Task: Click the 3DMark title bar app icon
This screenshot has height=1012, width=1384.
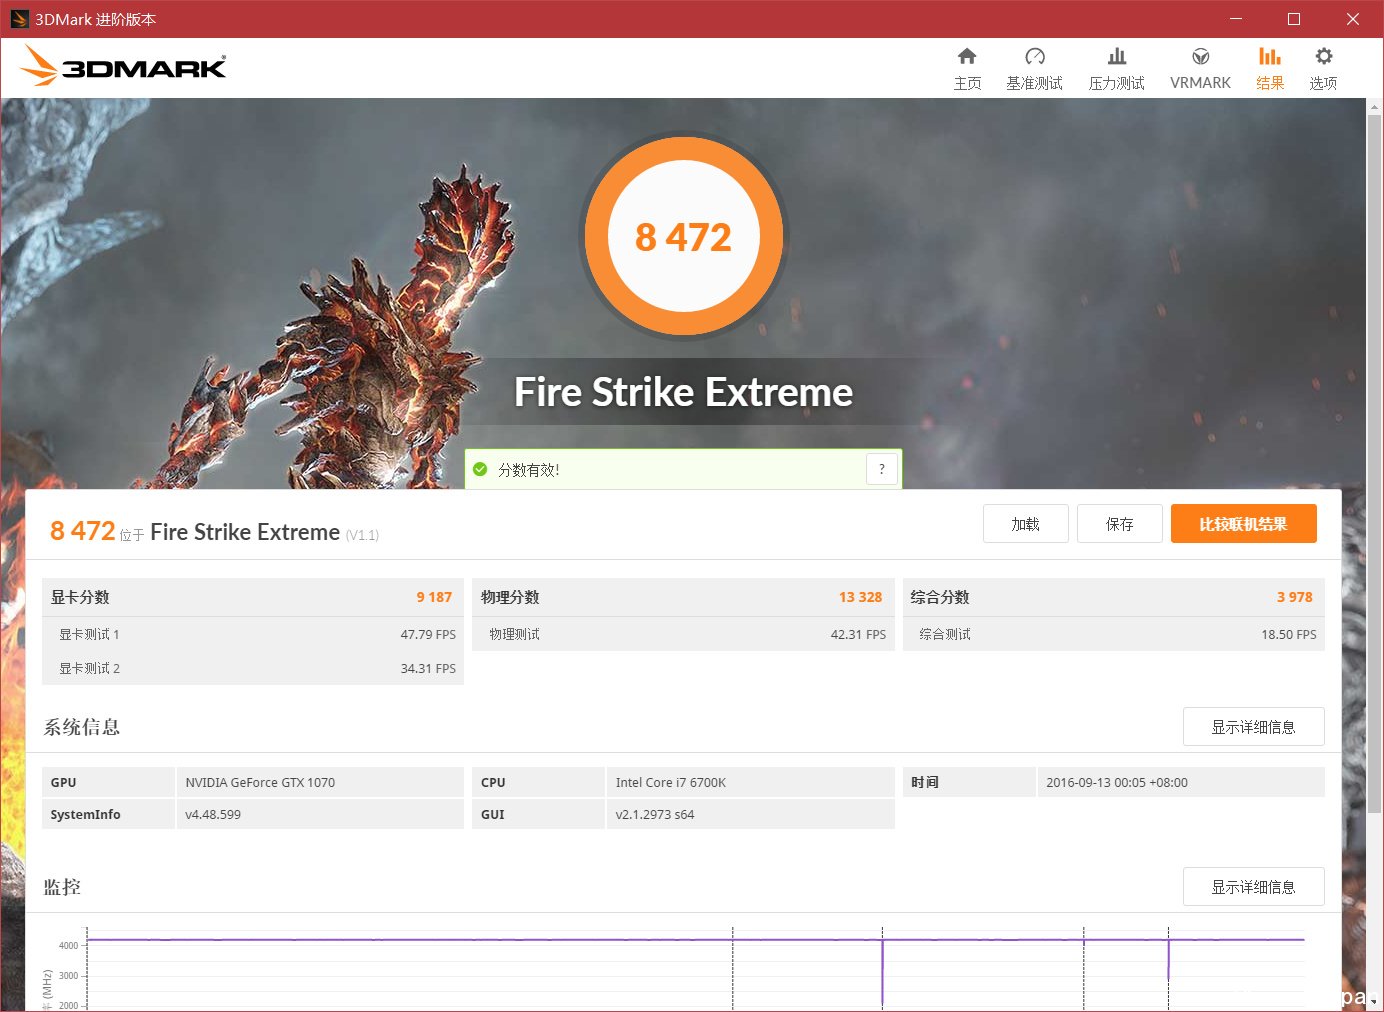Action: click(x=18, y=19)
